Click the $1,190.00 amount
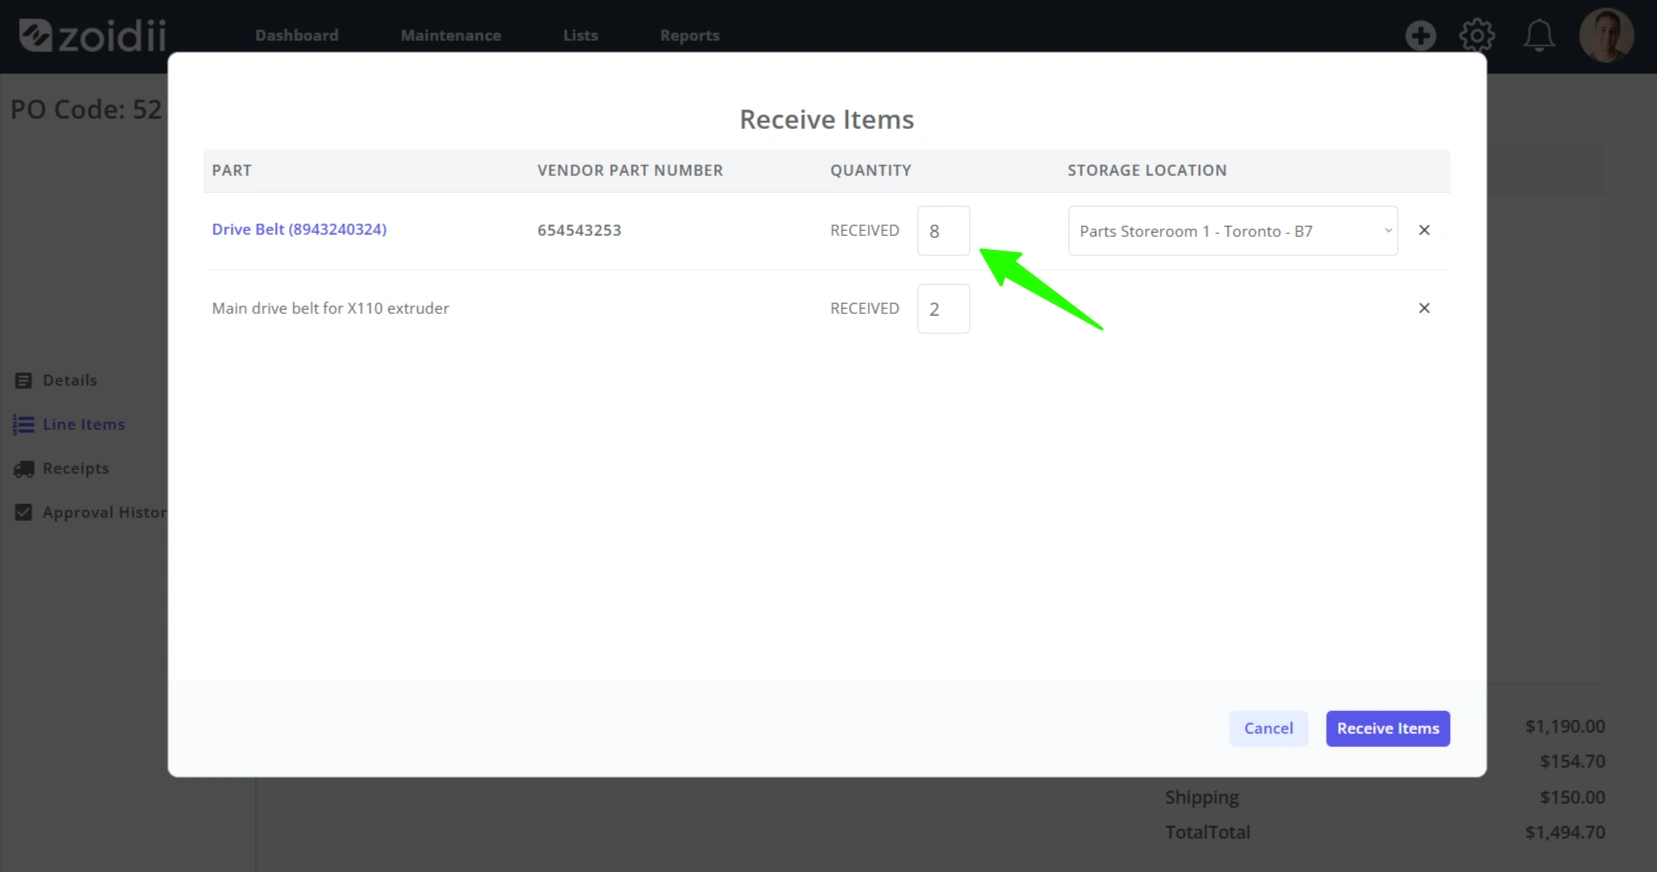 click(1565, 726)
